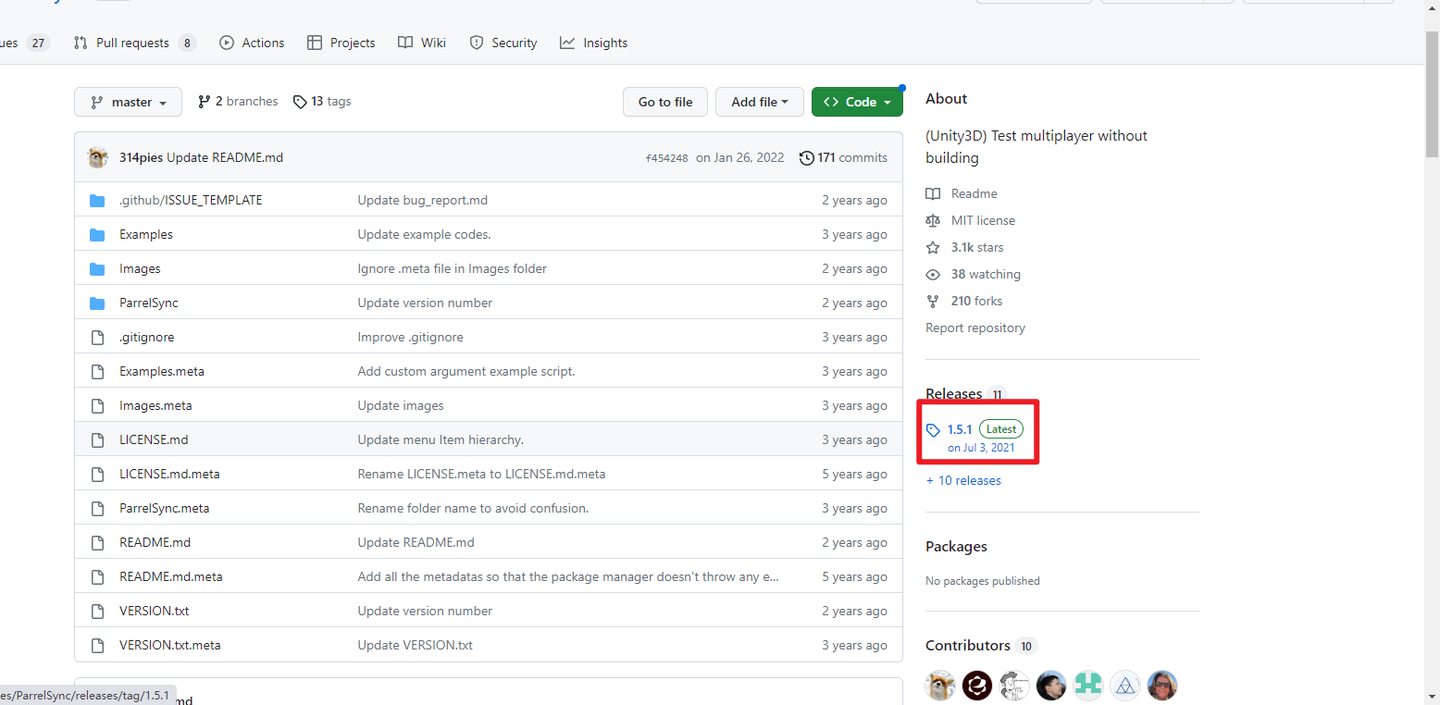Screen dimensions: 1440x705
Task: Click the stars icon in About
Action: pyautogui.click(x=933, y=247)
